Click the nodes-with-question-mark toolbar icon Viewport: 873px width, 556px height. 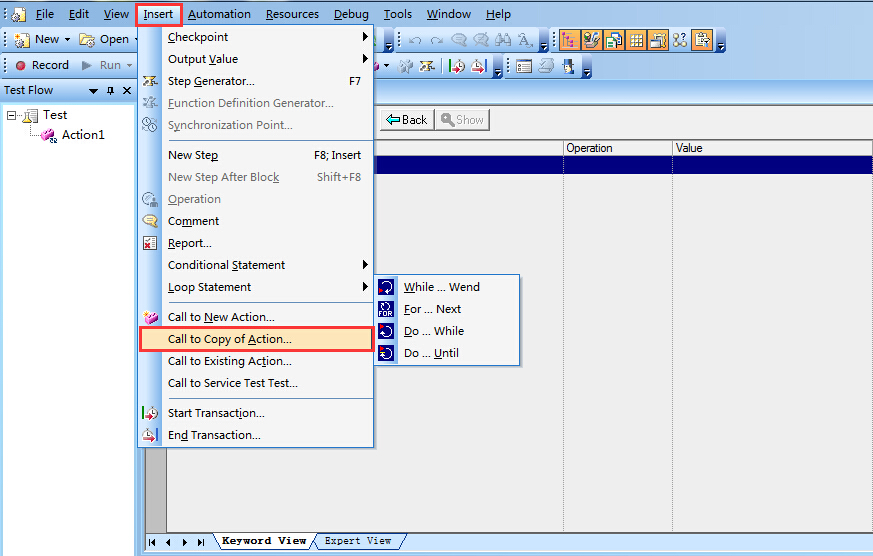pyautogui.click(x=680, y=40)
